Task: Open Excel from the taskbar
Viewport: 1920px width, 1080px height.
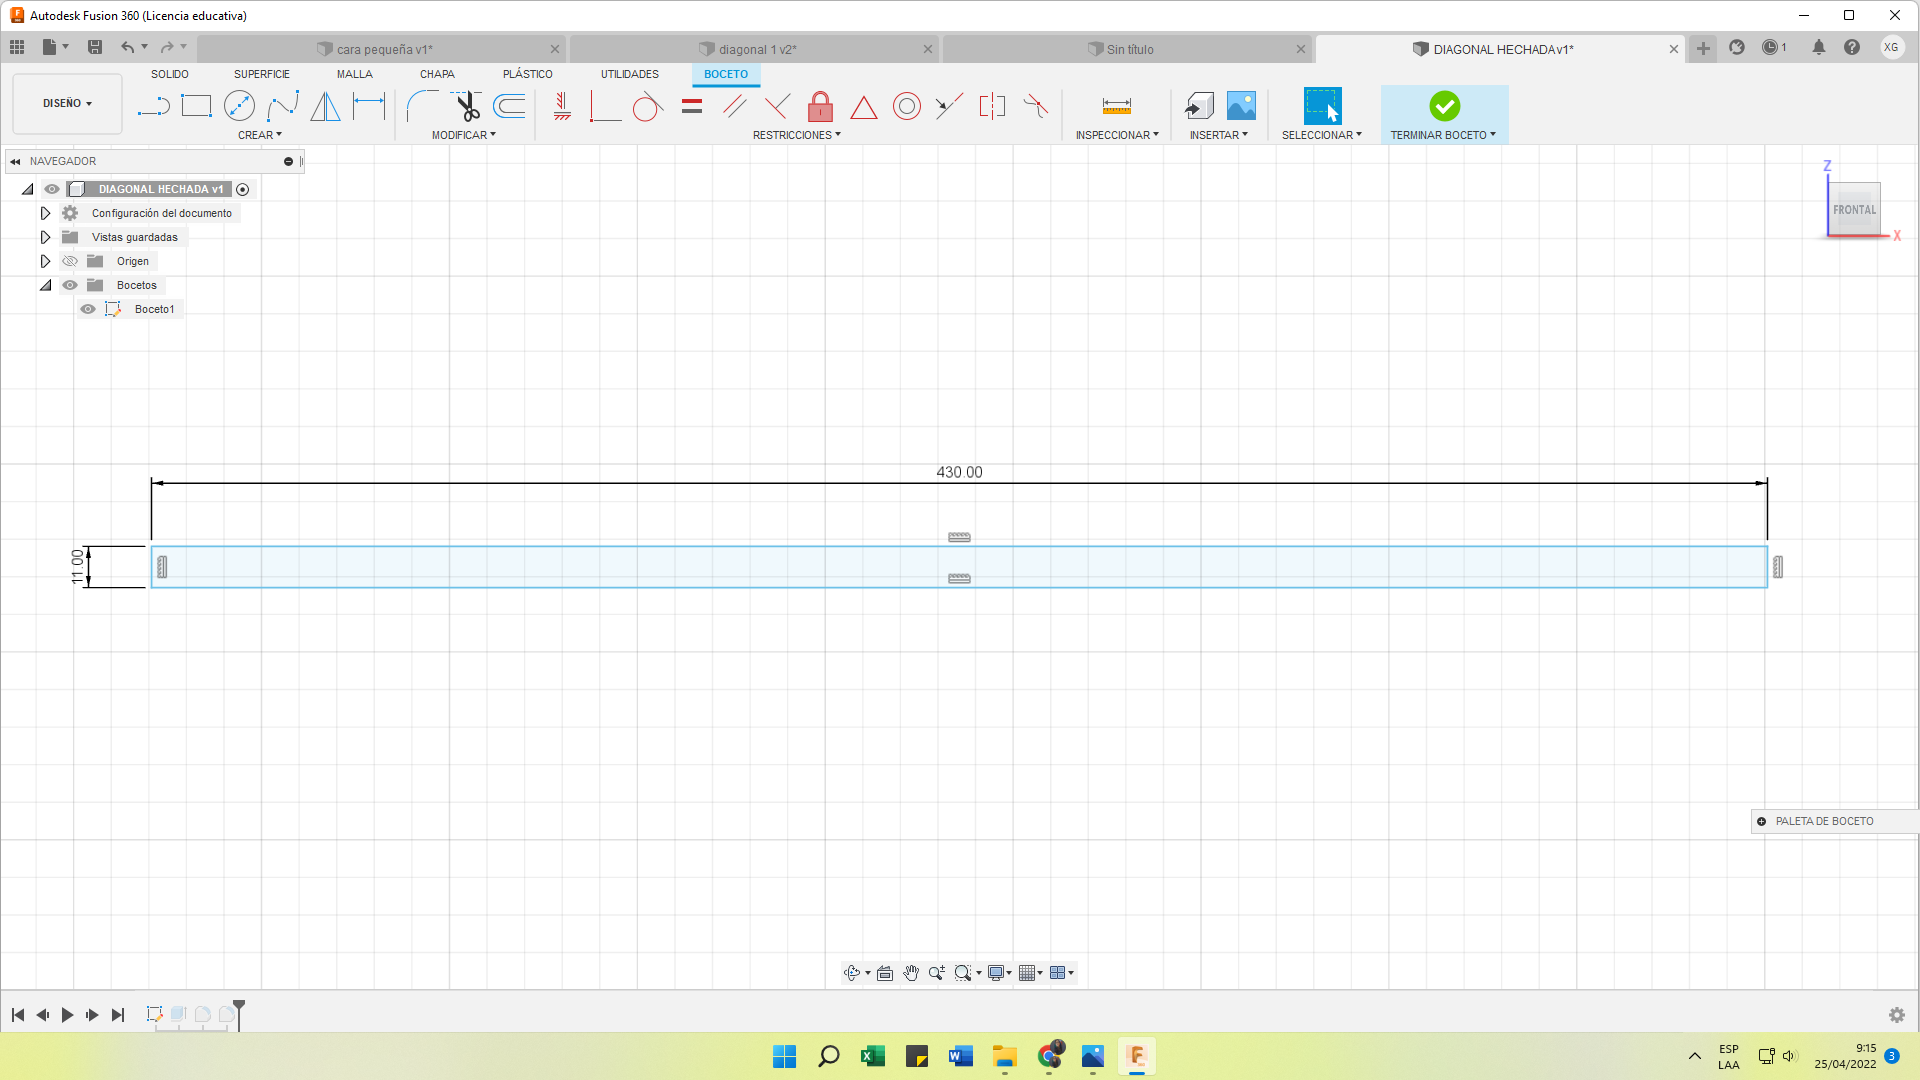Action: (872, 1056)
